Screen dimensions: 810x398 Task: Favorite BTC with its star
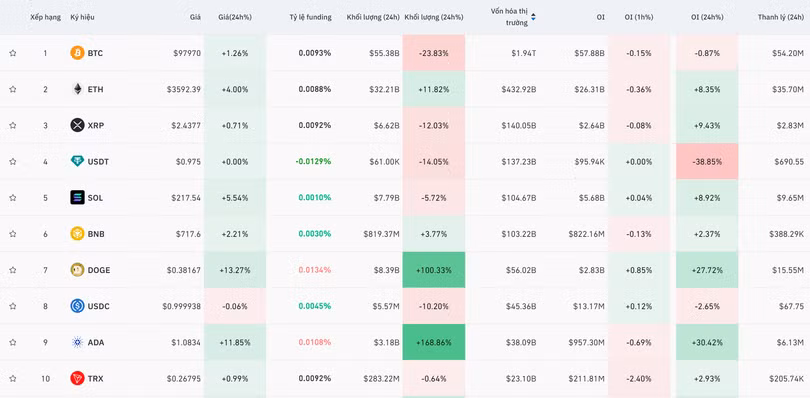pyautogui.click(x=13, y=53)
